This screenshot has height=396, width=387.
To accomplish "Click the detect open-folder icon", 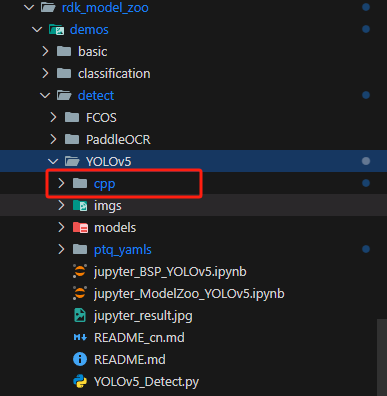I will 64,96.
